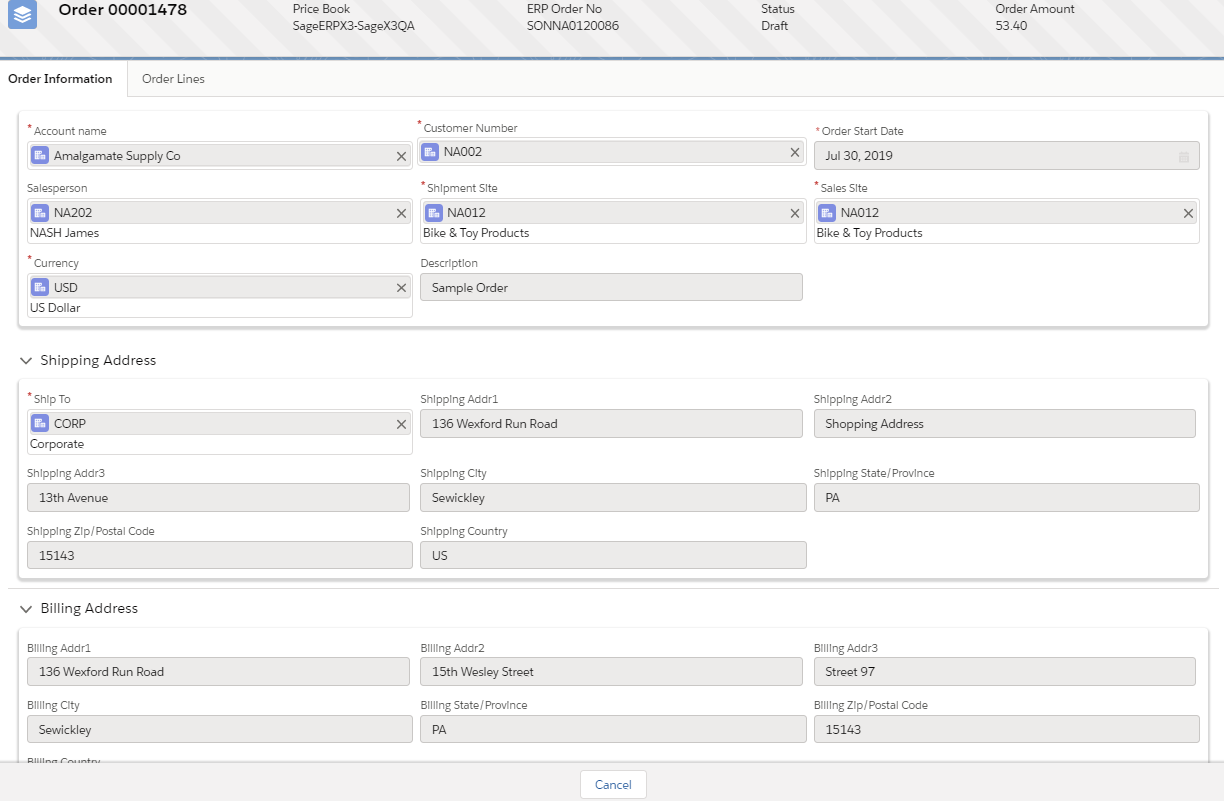The width and height of the screenshot is (1224, 802).
Task: Remove NA002 from Customer Number field
Action: [795, 152]
